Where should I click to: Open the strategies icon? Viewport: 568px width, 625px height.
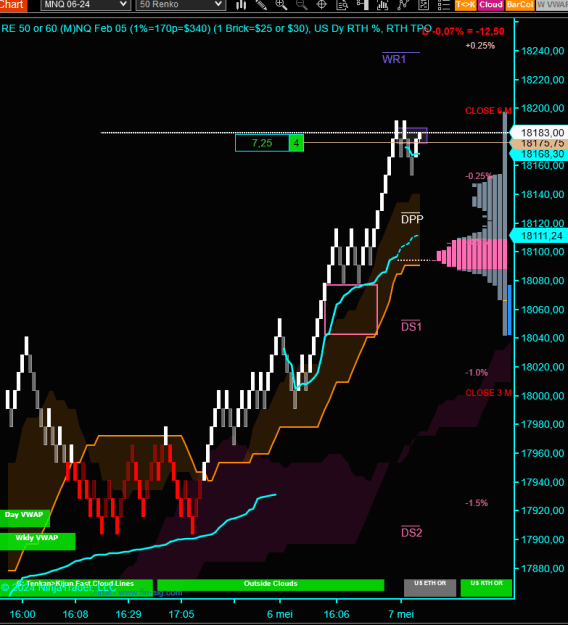403,5
